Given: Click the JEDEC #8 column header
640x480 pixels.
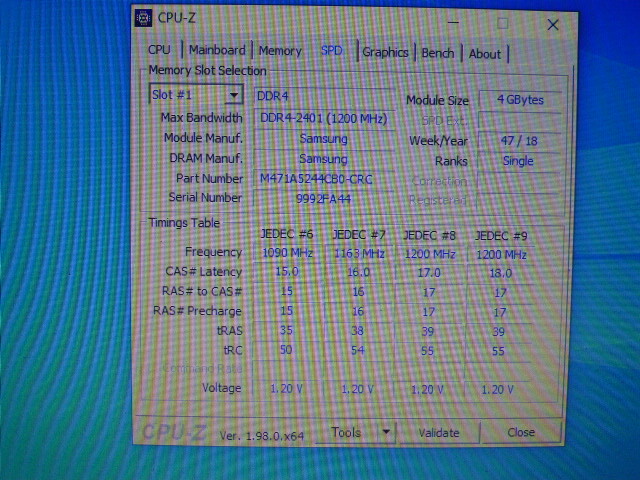Looking at the screenshot, I should point(429,236).
